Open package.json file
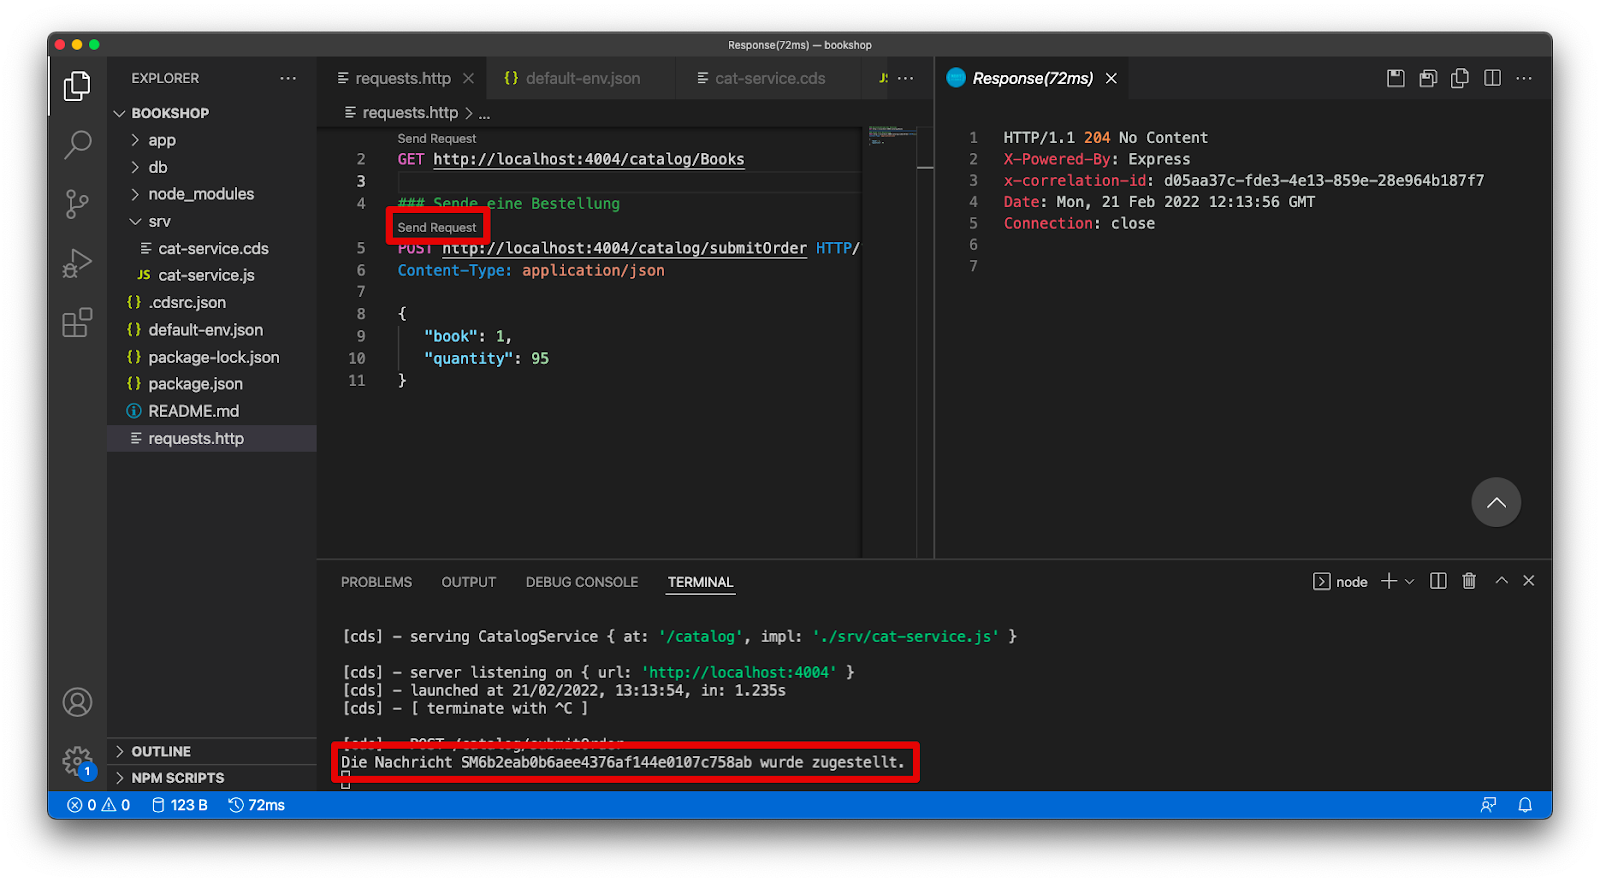Viewport: 1600px width, 882px height. tap(212, 384)
